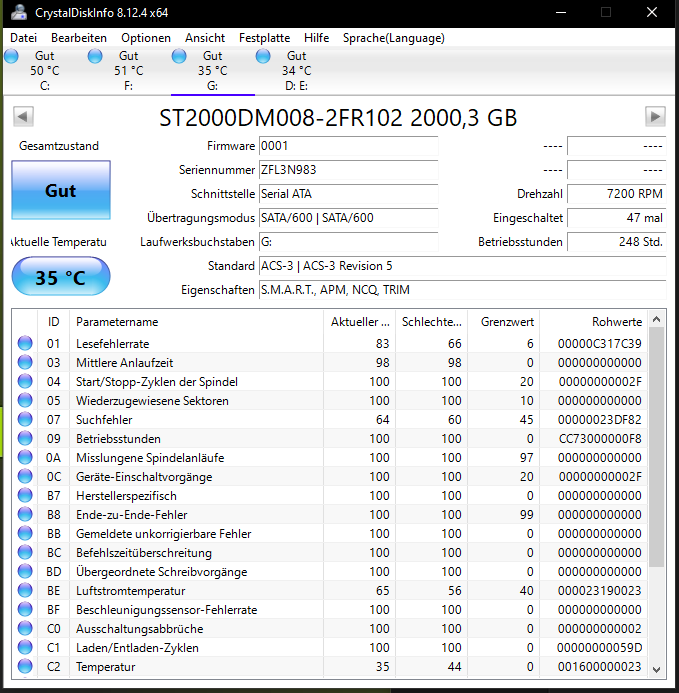Select the 34 °C D: E: drive tab
The height and width of the screenshot is (693, 679).
pyautogui.click(x=297, y=71)
